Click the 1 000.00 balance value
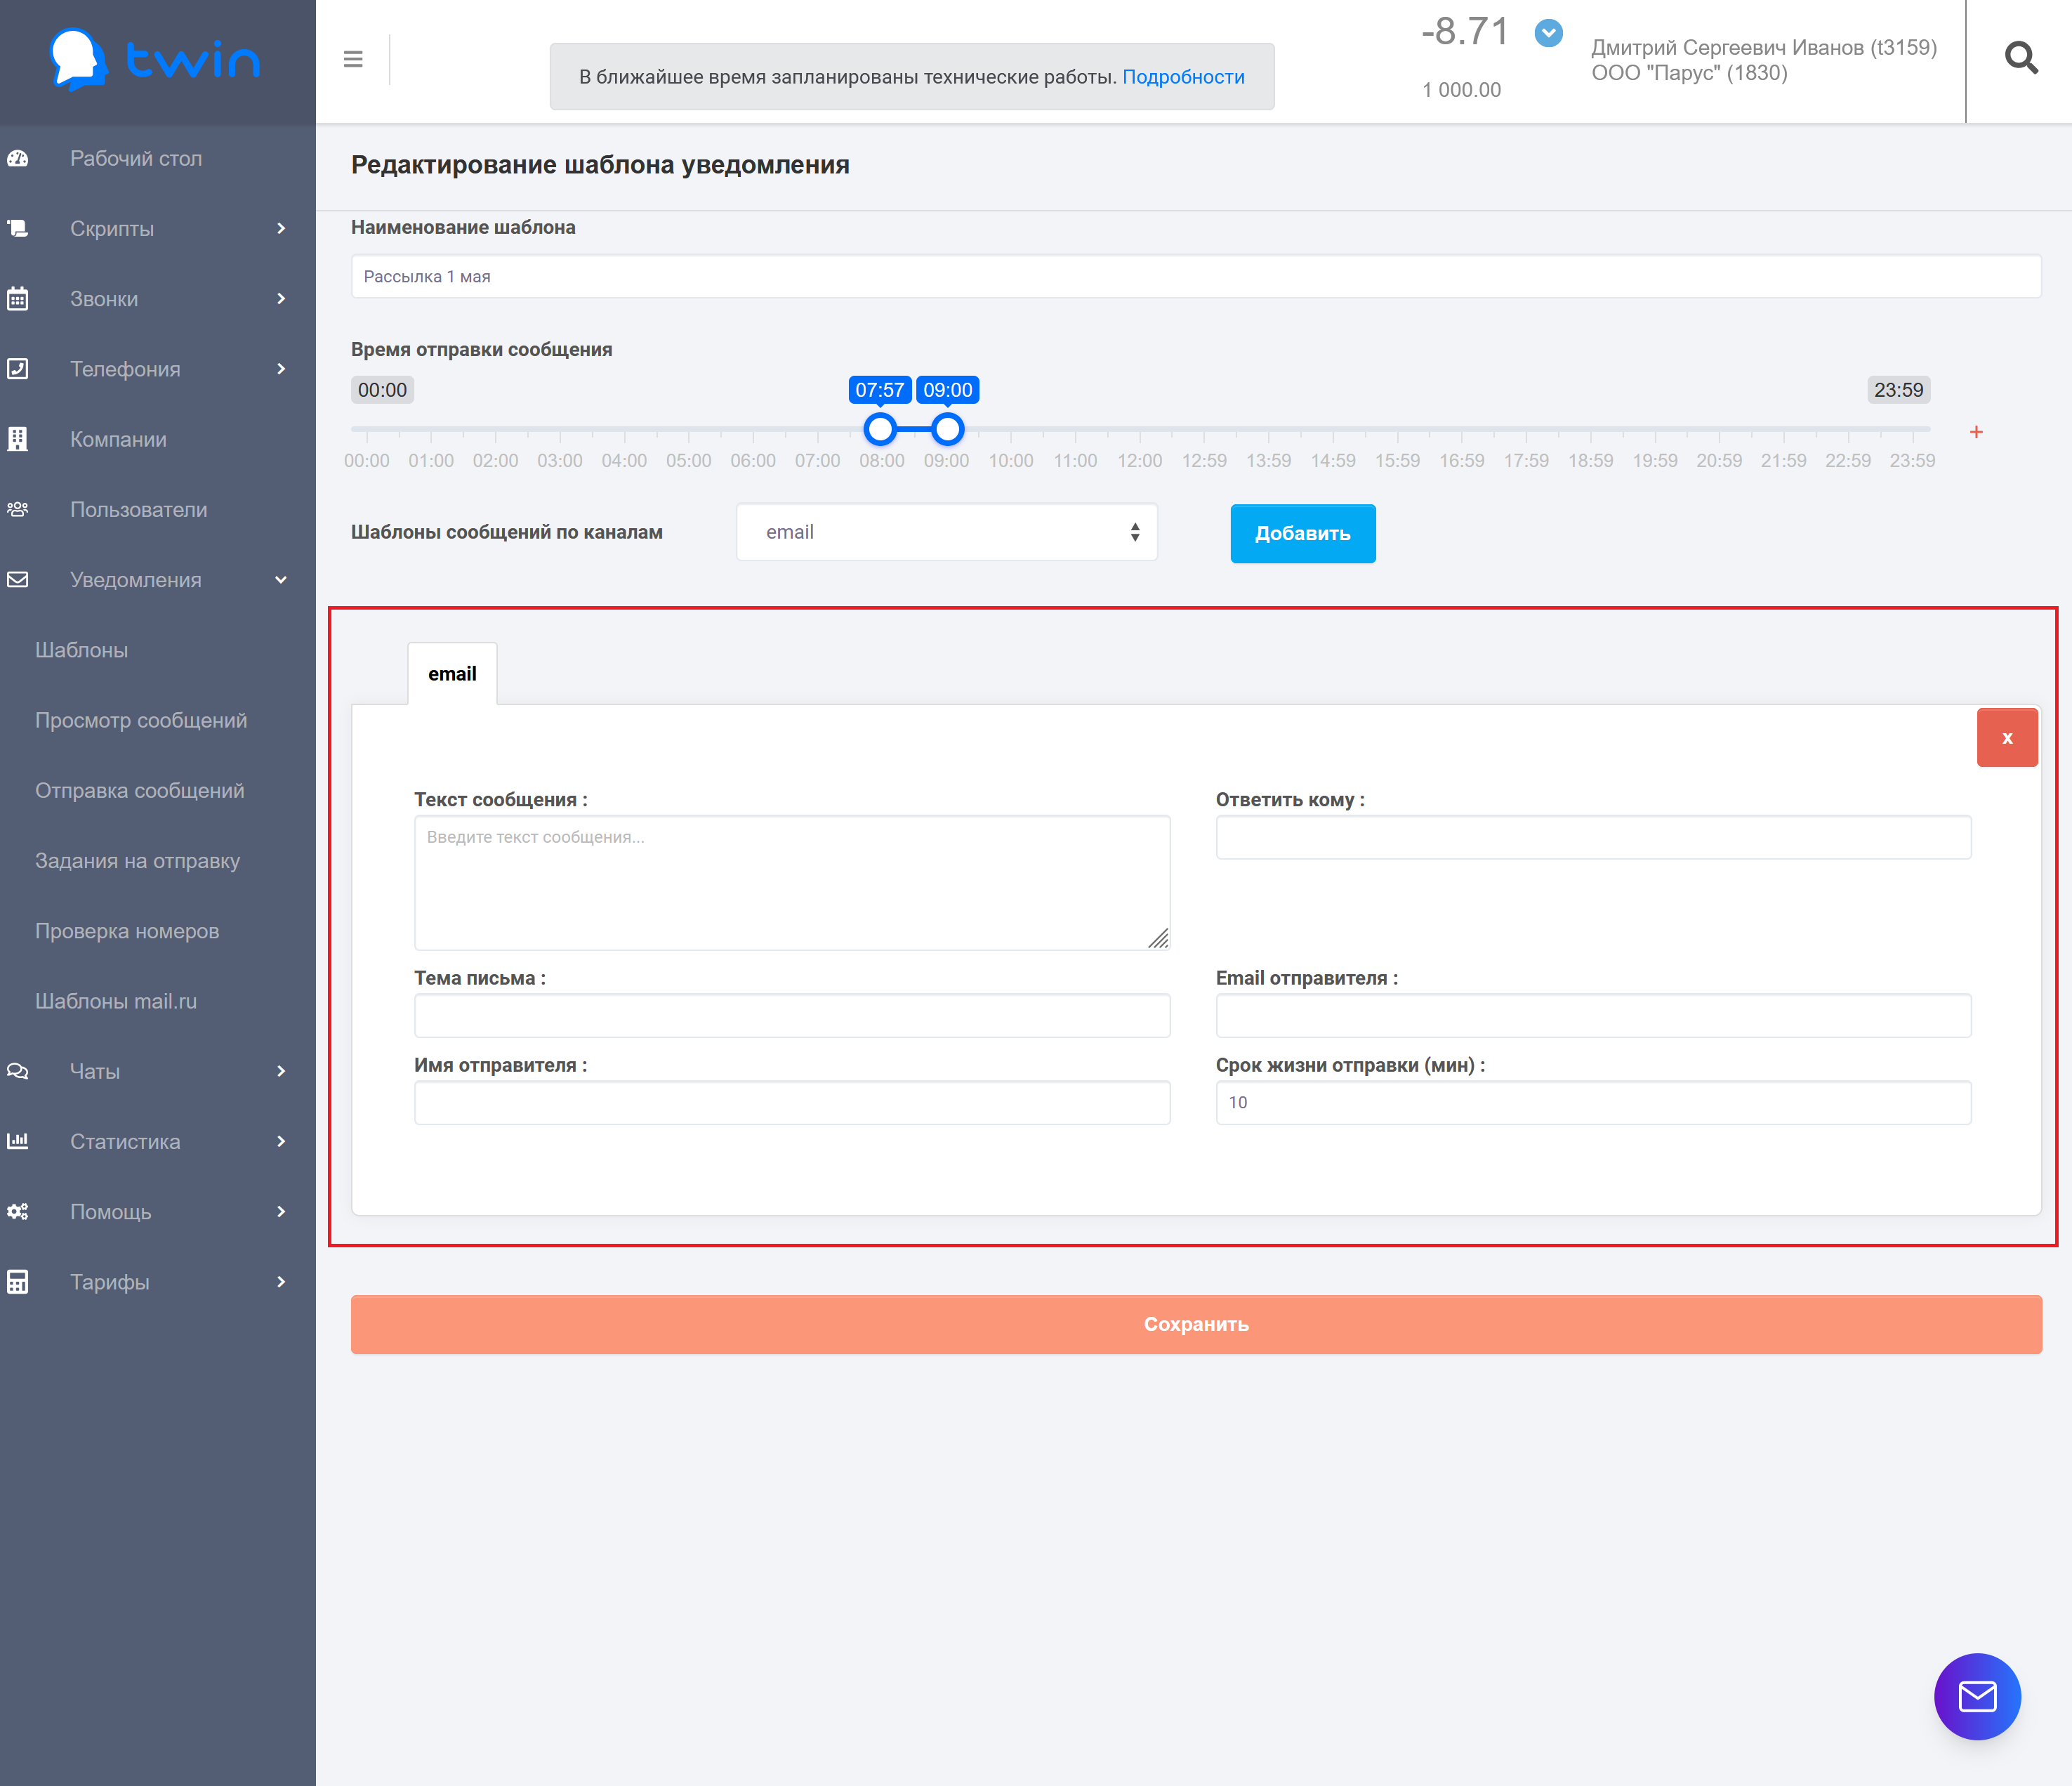 1462,90
